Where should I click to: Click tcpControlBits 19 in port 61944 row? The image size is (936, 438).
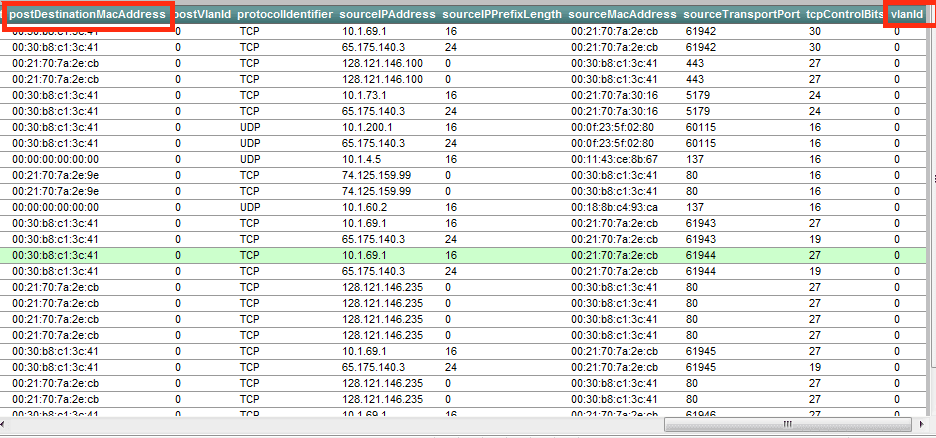(x=815, y=271)
